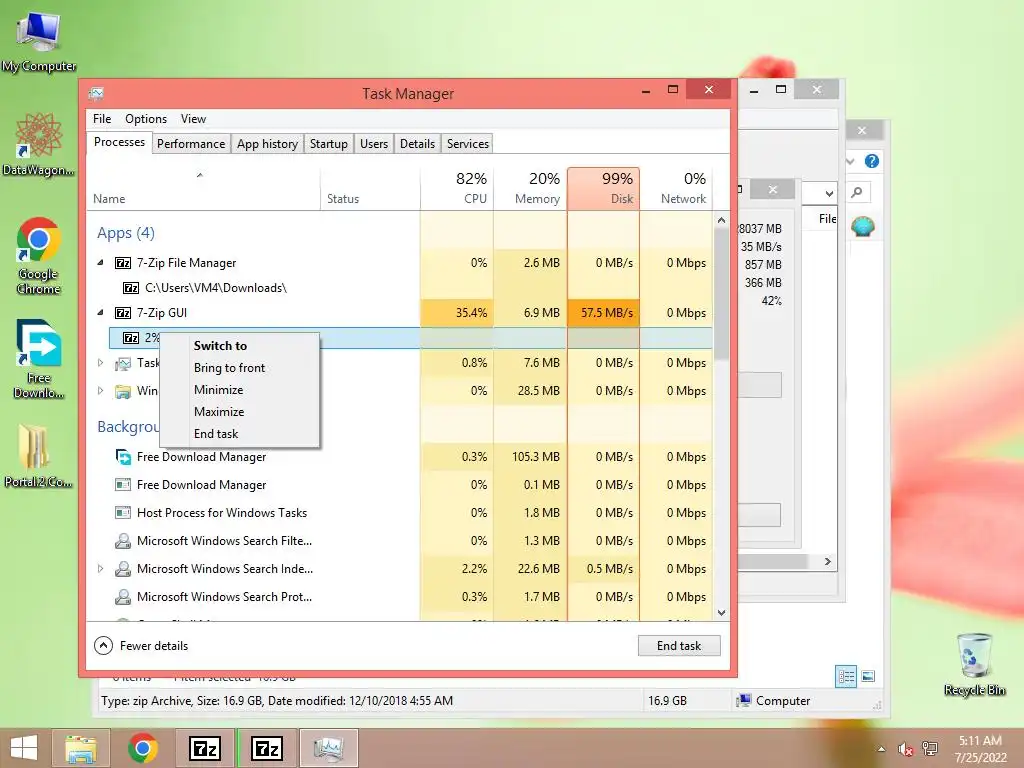Sort by the Disk column header
The image size is (1024, 768).
click(603, 188)
